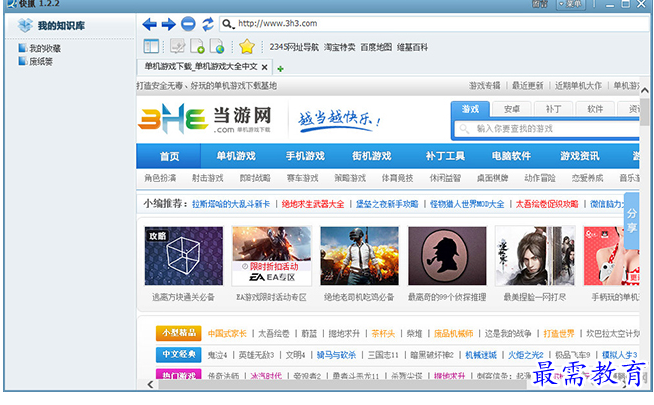Open 首页 in the blue navigation bar
Image resolution: width=654 pixels, height=405 pixels.
pos(169,156)
